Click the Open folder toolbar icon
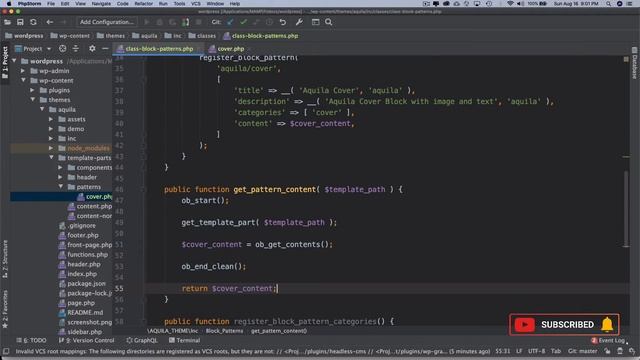 point(7,22)
